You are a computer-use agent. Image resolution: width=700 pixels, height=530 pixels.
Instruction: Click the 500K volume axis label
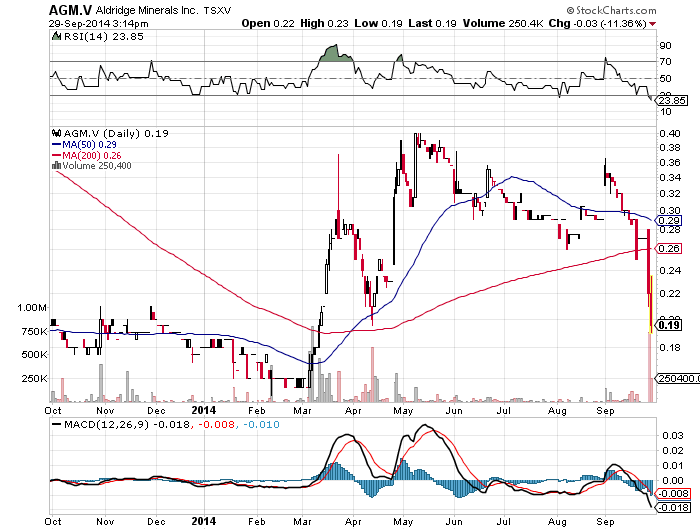[34, 355]
